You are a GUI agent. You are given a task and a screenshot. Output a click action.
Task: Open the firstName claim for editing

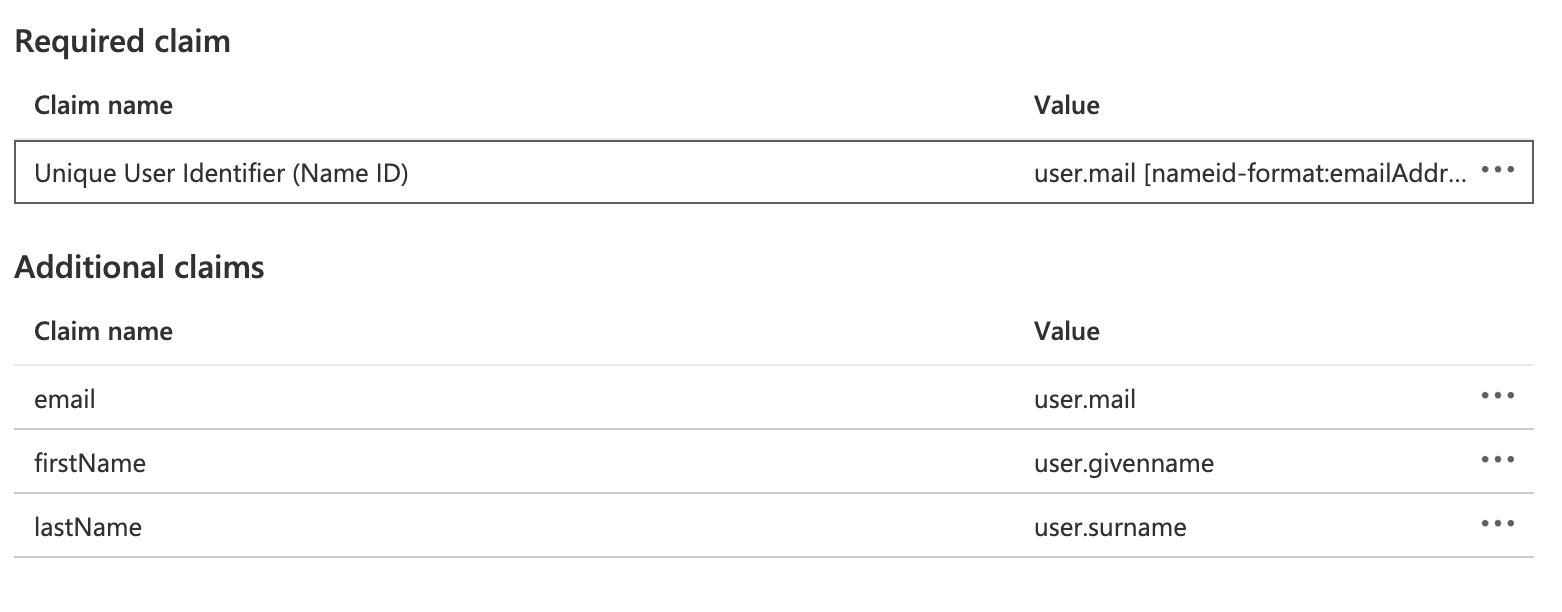(x=90, y=461)
